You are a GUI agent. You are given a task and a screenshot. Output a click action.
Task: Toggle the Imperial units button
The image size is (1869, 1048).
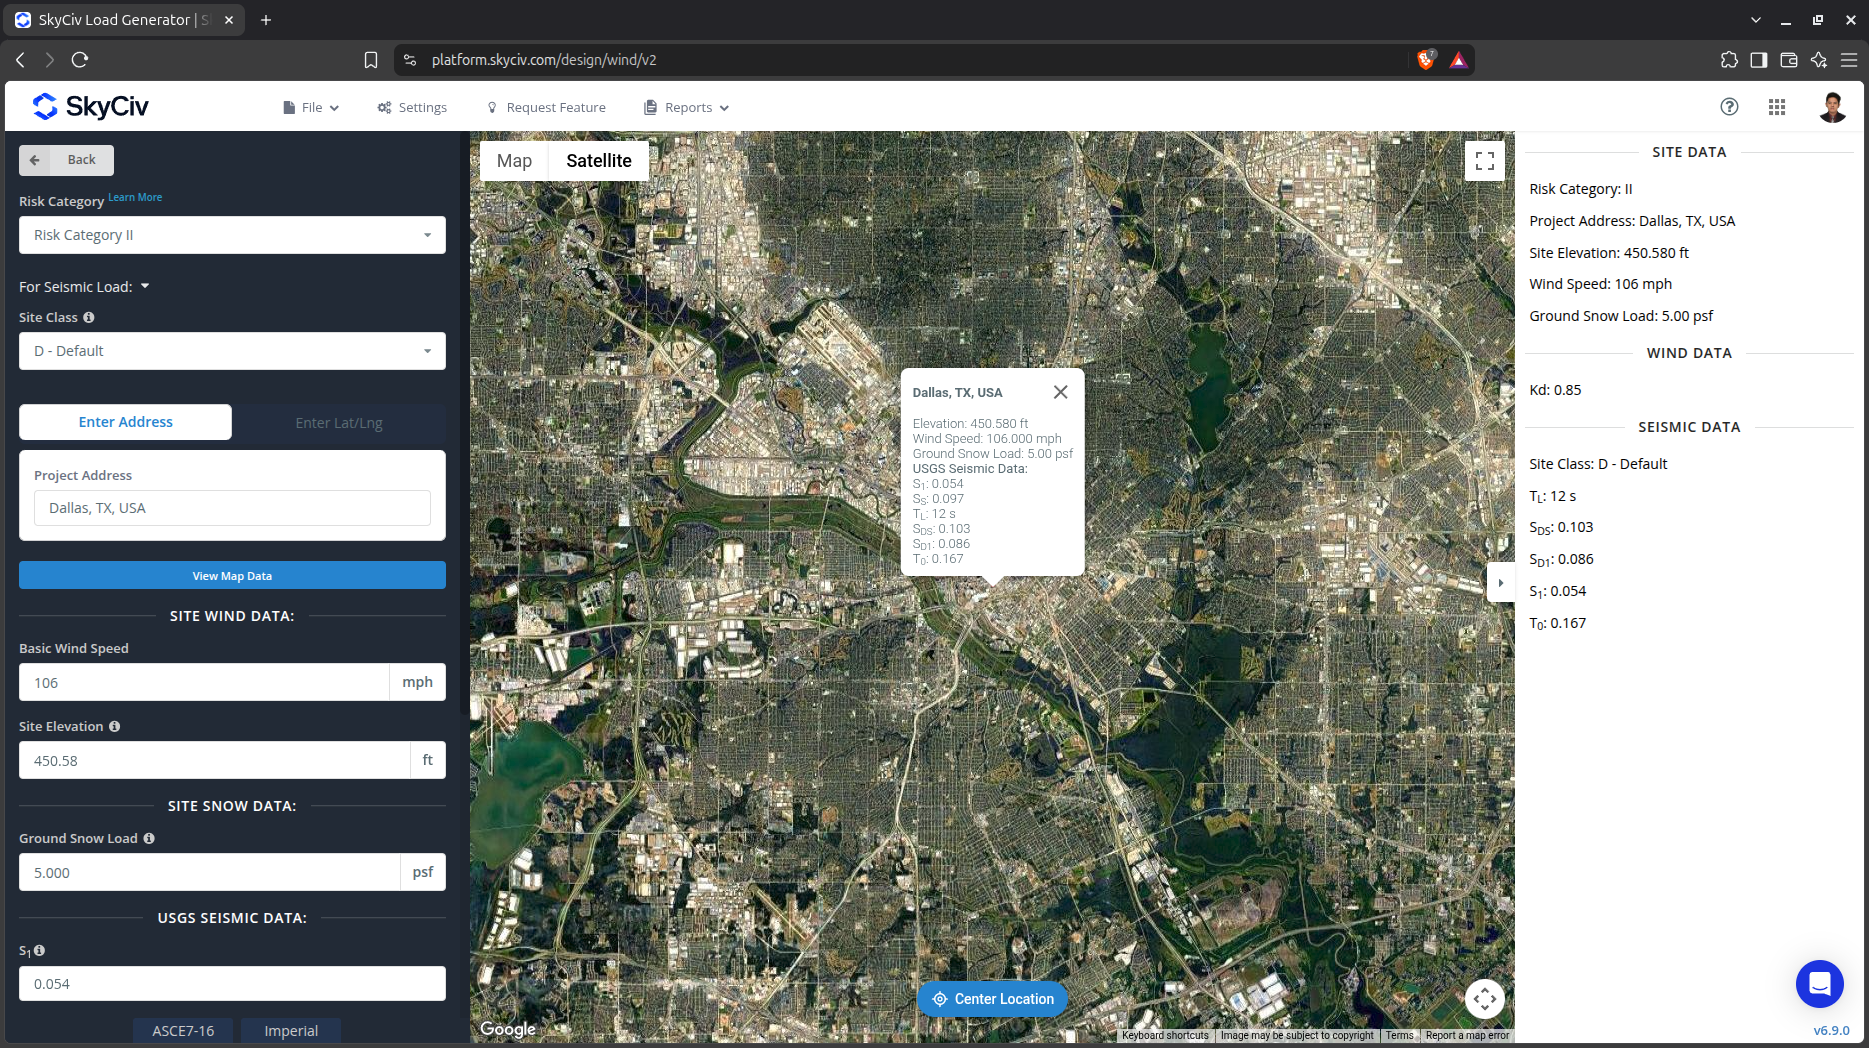click(x=291, y=1031)
